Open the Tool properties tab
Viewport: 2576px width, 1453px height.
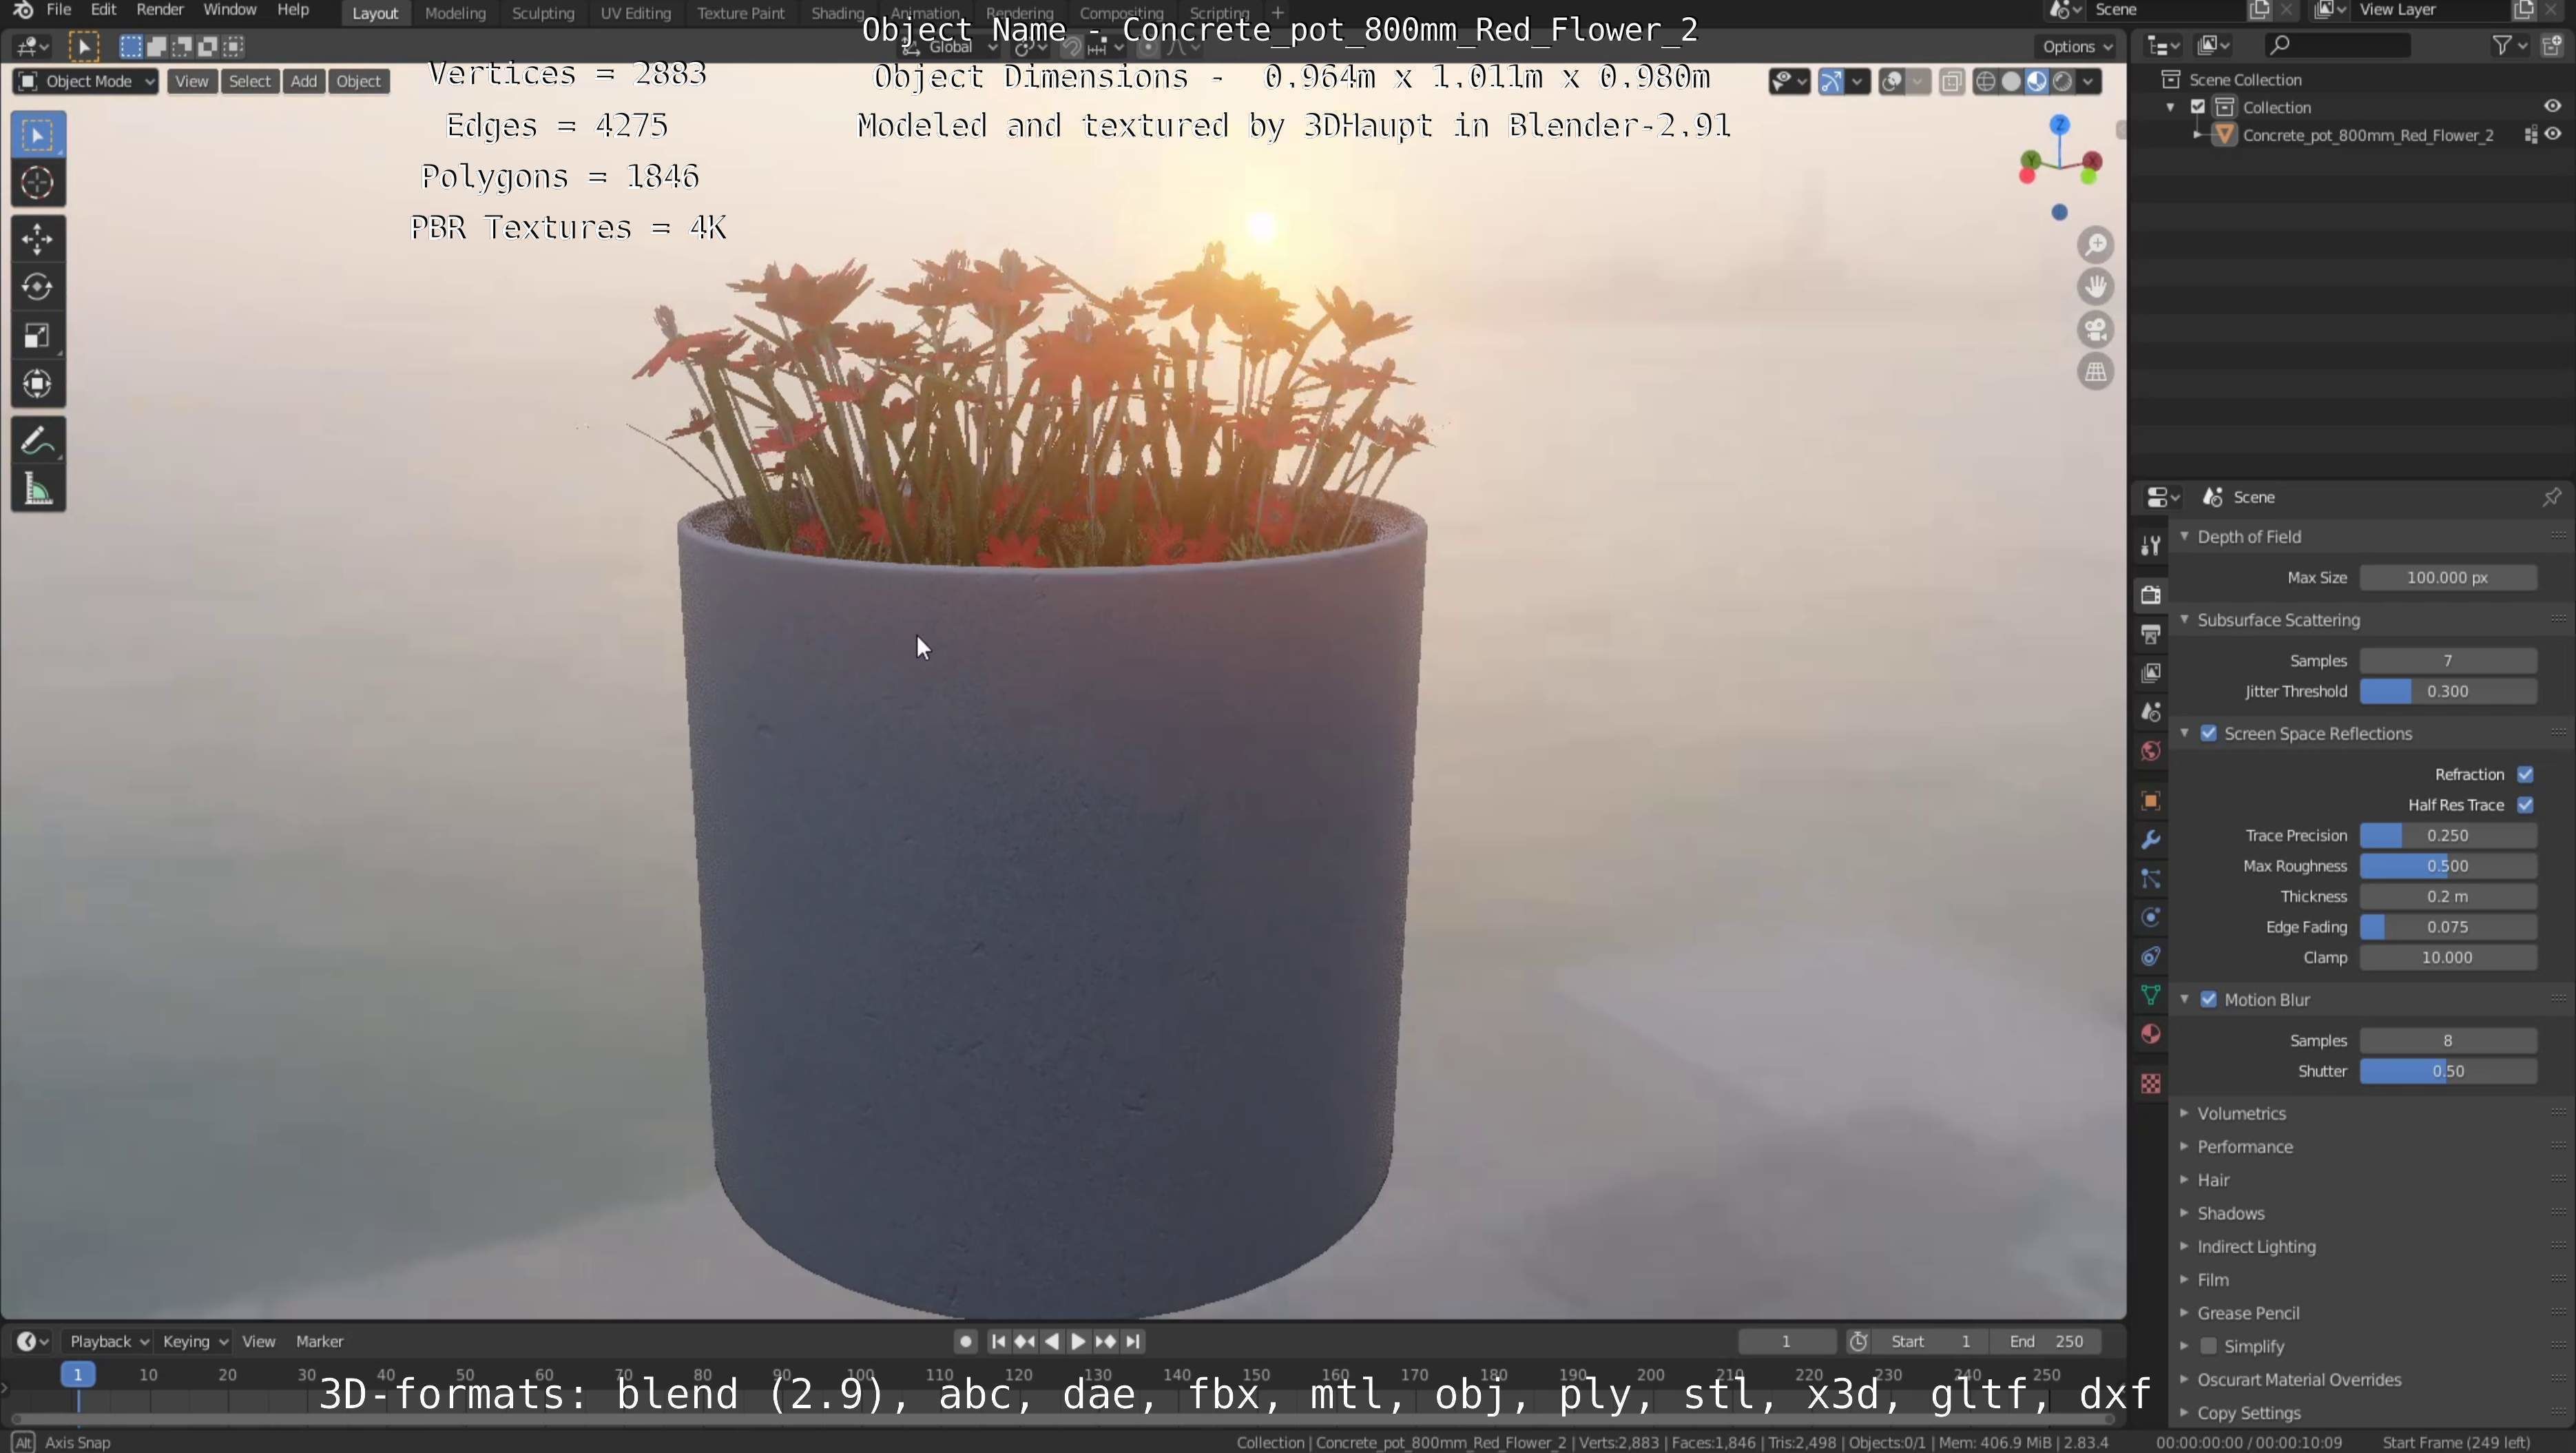pyautogui.click(x=2150, y=545)
